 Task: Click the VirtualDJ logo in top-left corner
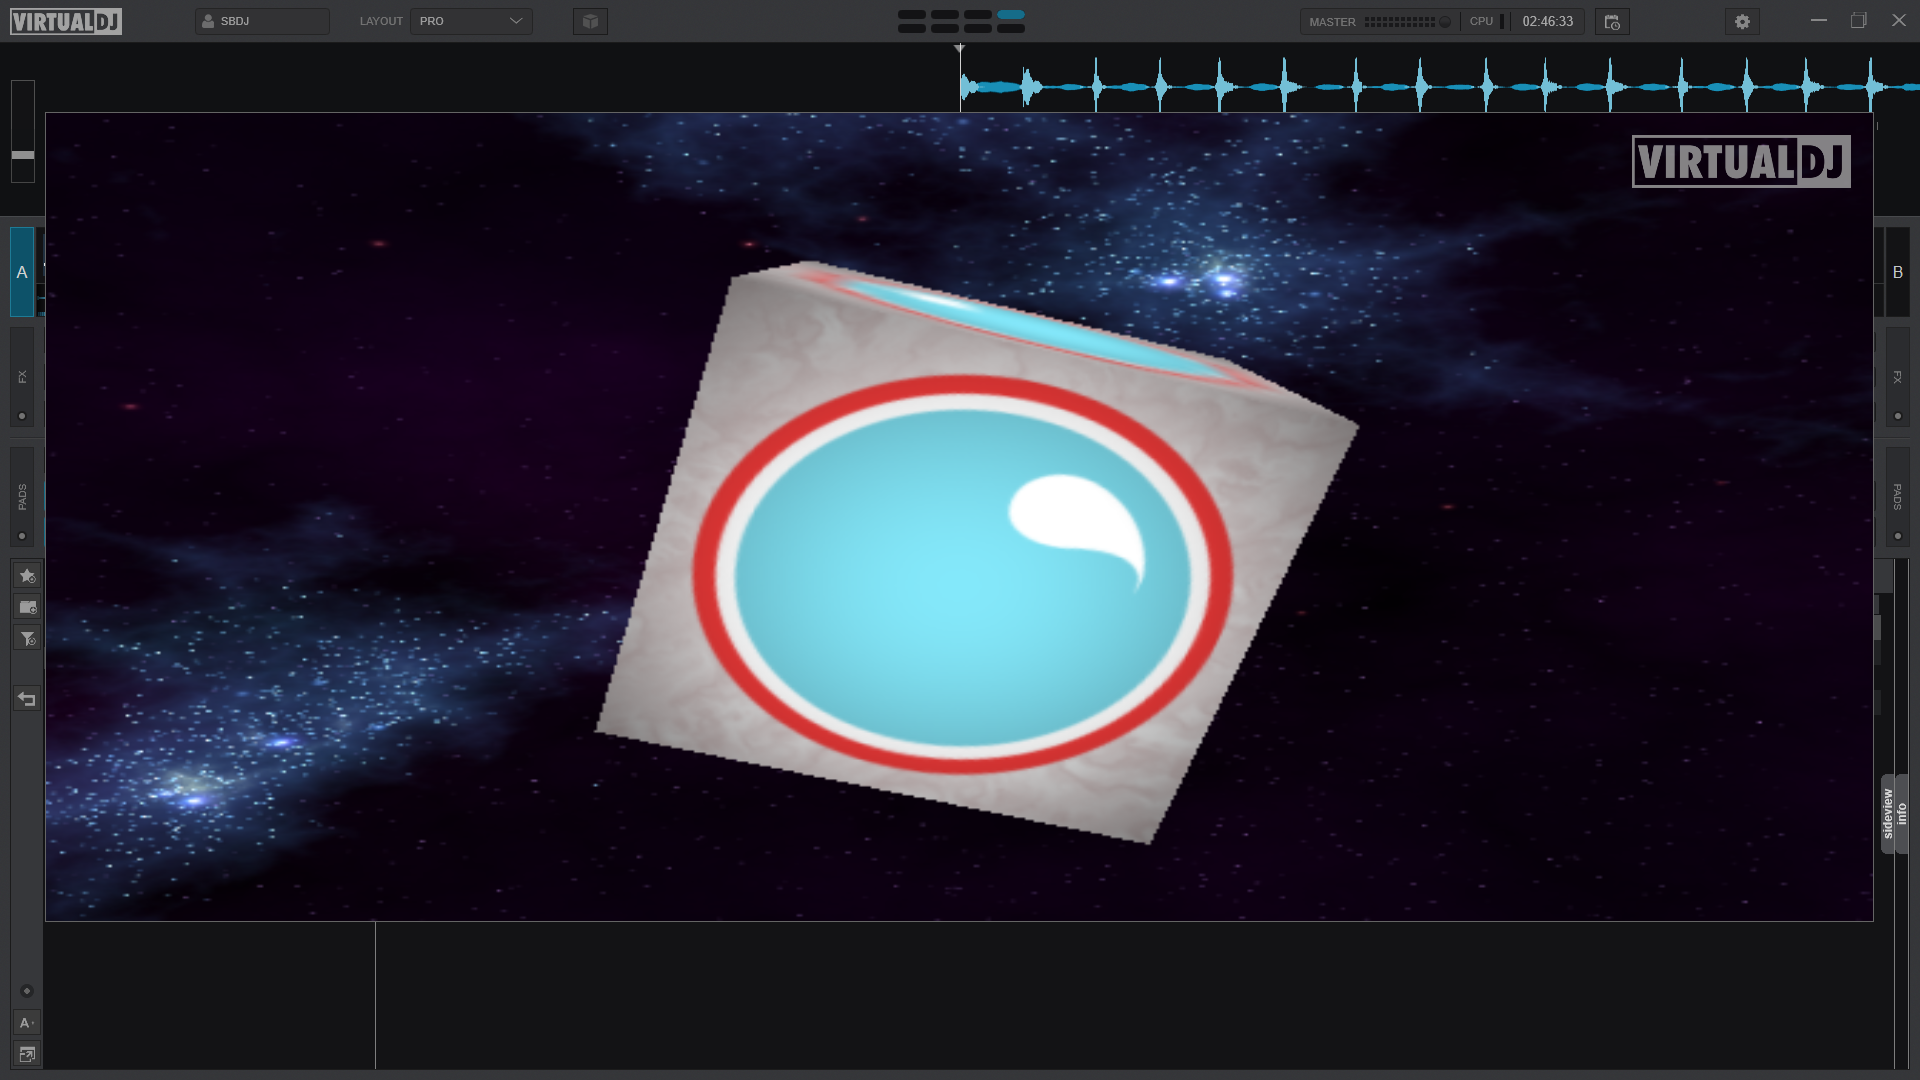click(x=66, y=21)
